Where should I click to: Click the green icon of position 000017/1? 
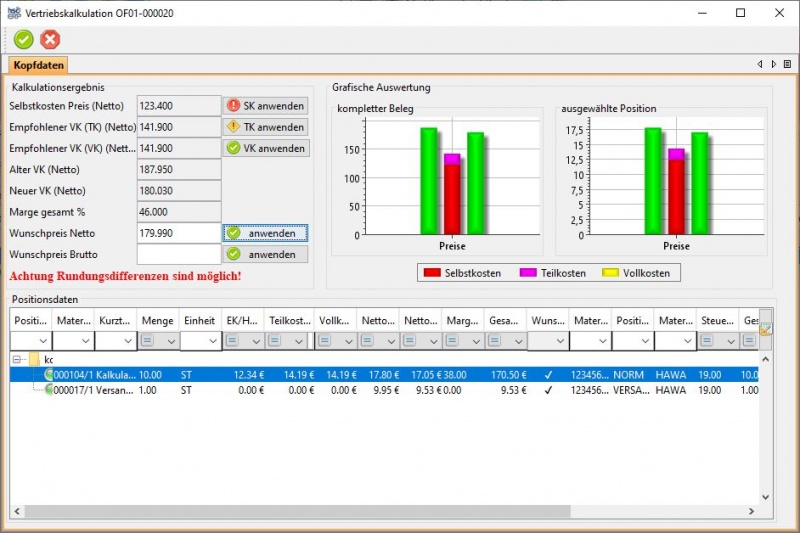(x=49, y=391)
